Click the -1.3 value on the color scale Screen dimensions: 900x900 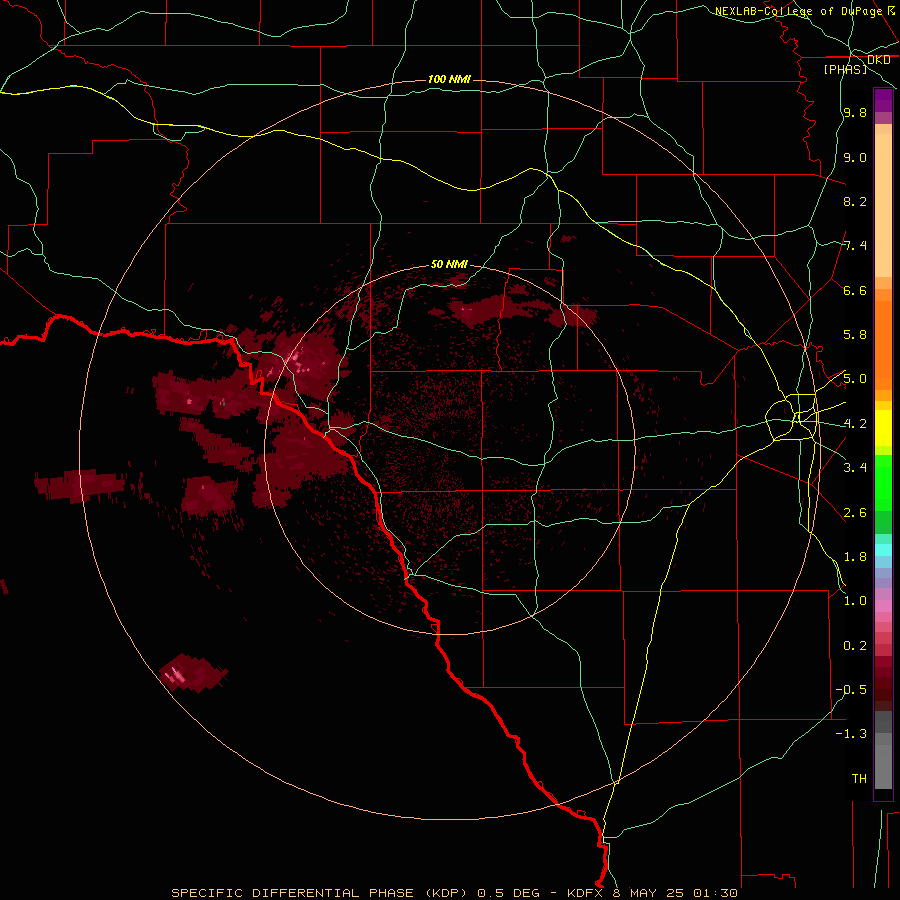pos(852,734)
